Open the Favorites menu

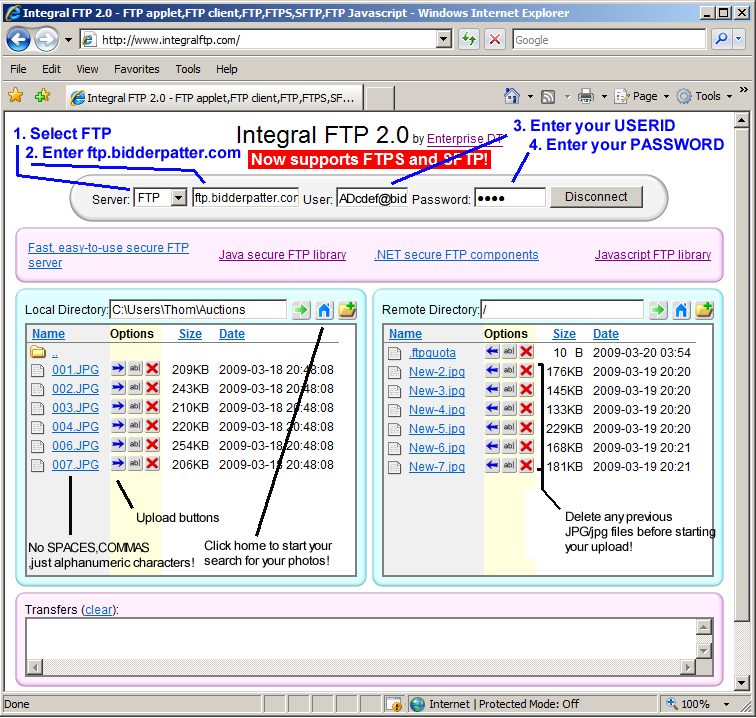(136, 69)
